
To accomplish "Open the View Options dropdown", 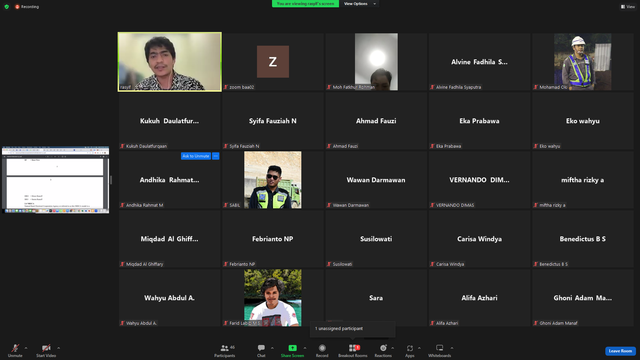I will coord(360,4).
